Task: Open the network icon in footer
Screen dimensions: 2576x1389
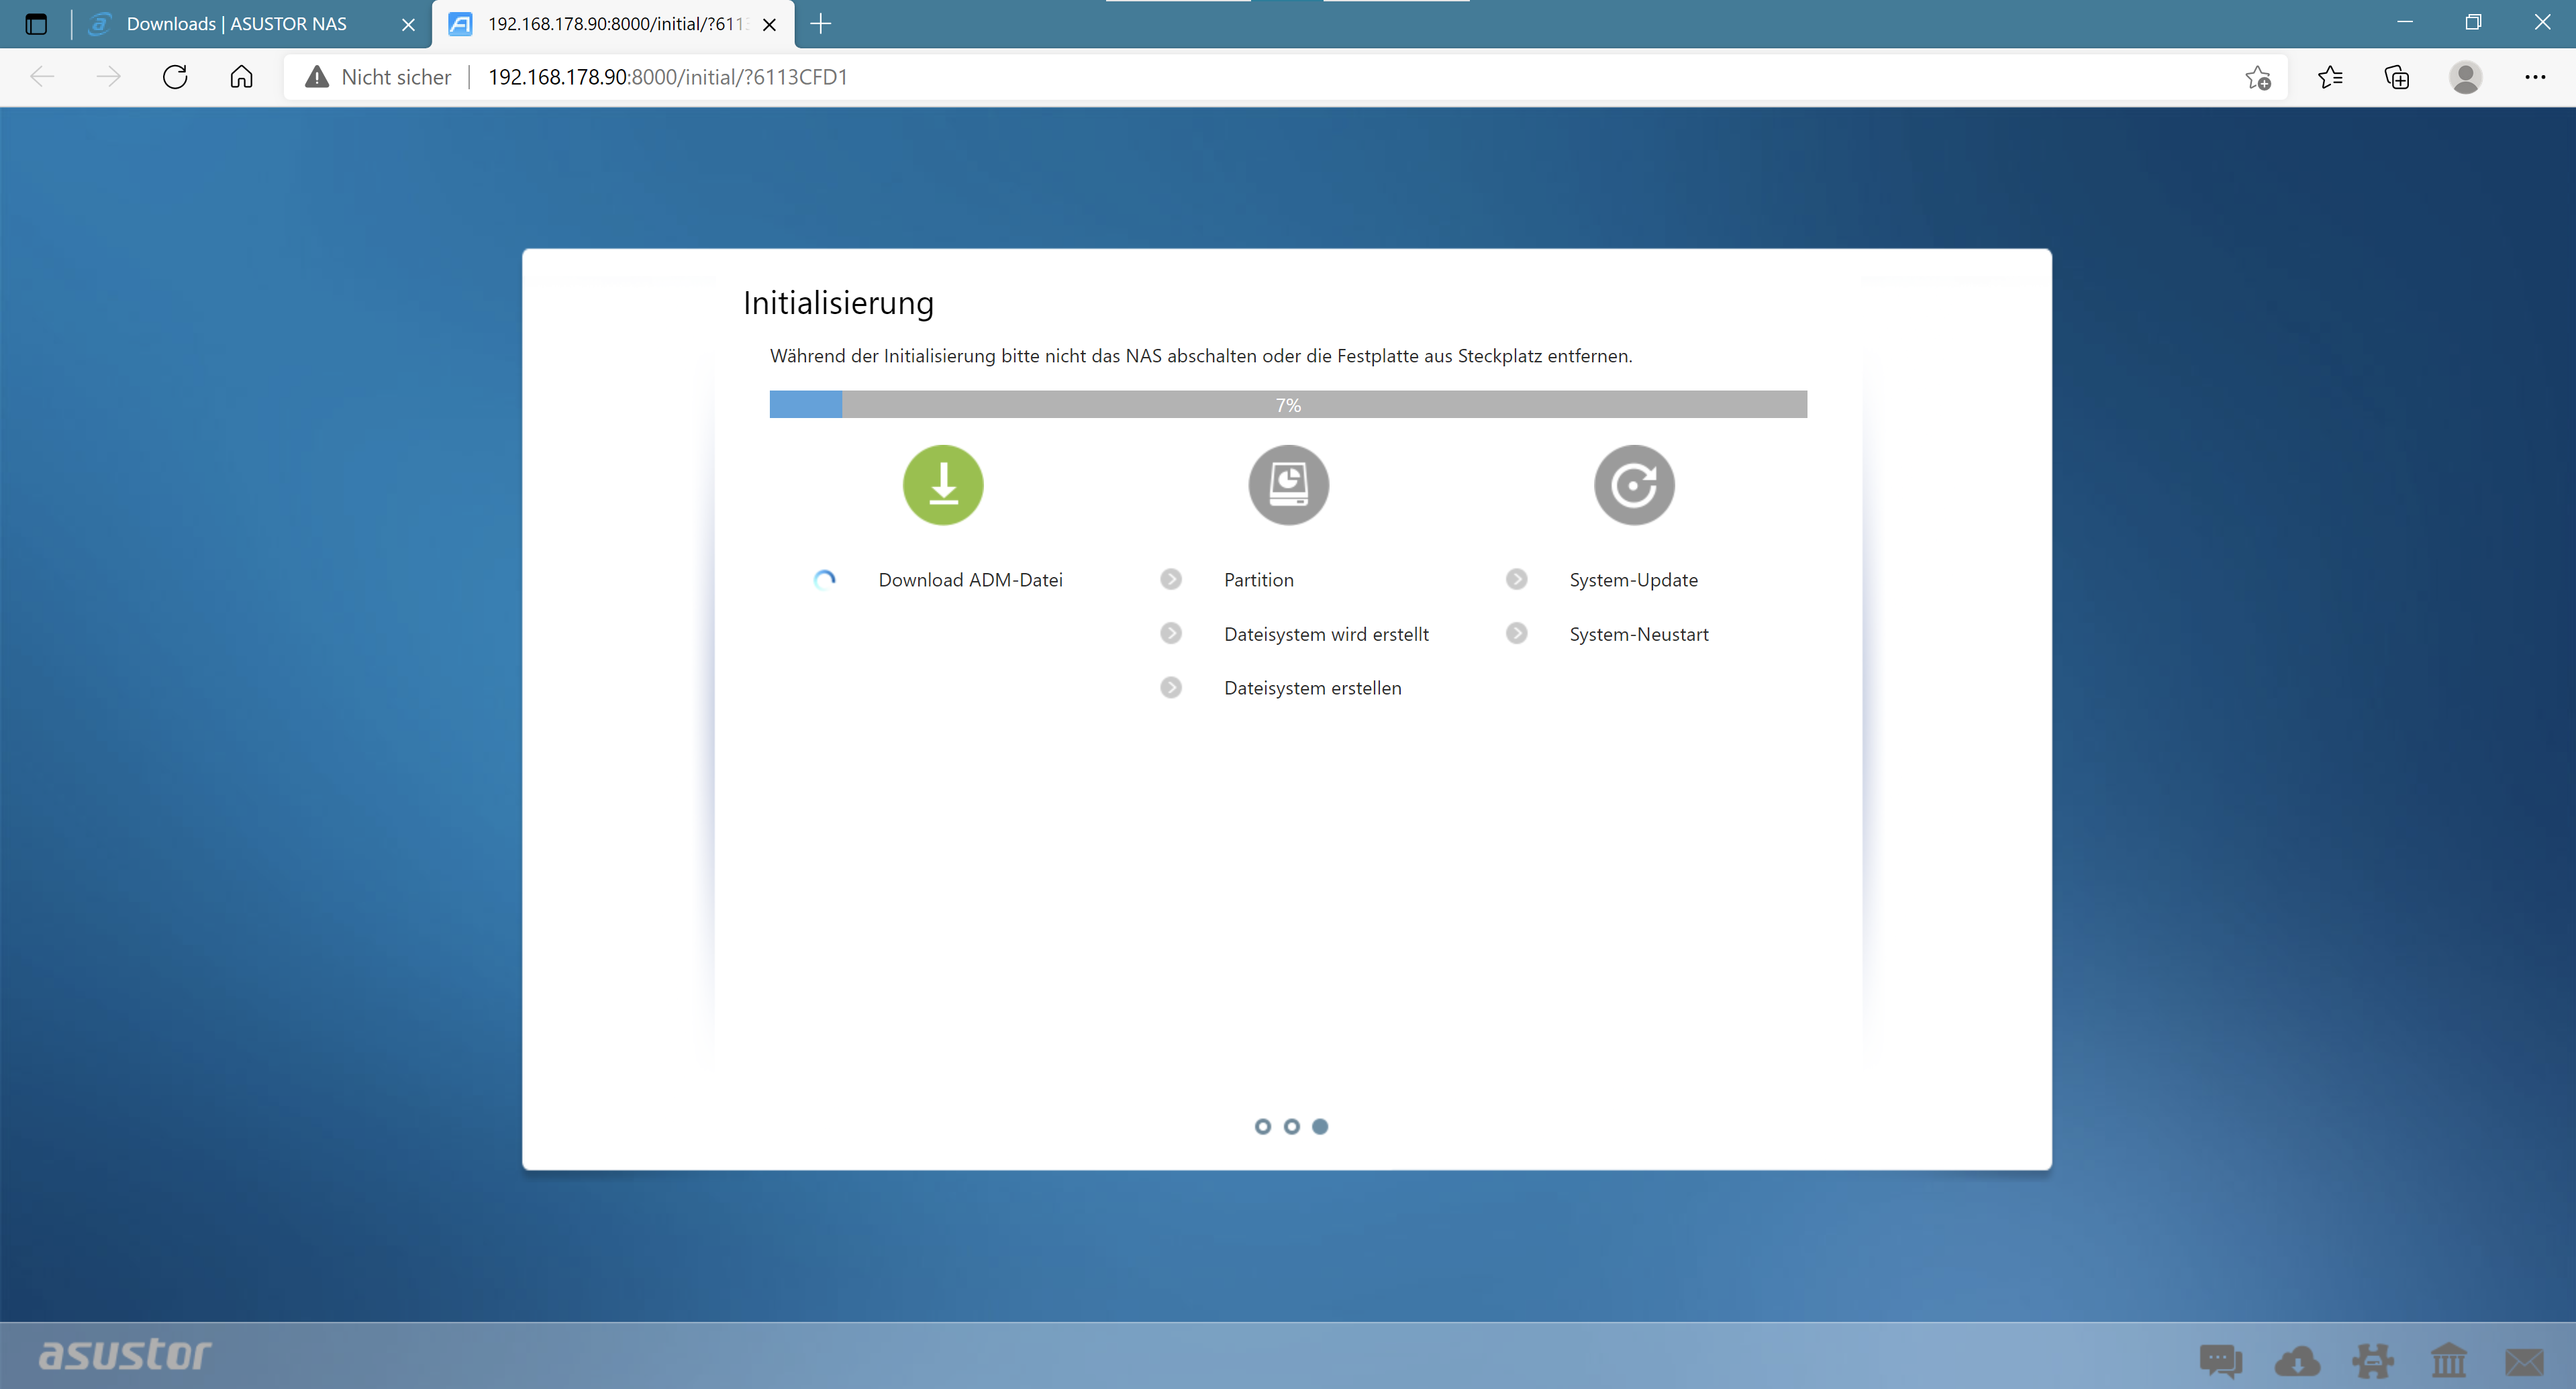Action: point(2373,1360)
